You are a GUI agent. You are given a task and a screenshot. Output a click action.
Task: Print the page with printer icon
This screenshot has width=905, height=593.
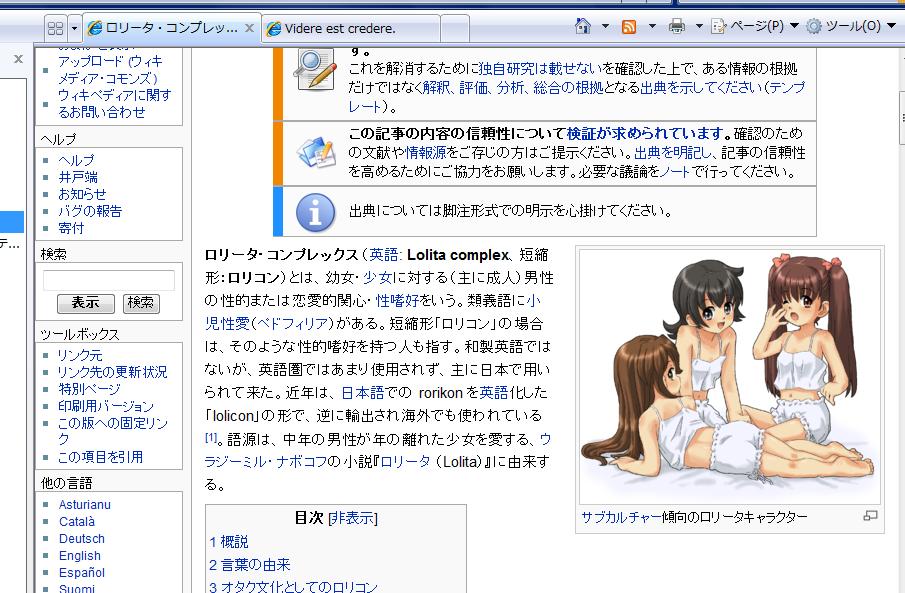pyautogui.click(x=676, y=26)
